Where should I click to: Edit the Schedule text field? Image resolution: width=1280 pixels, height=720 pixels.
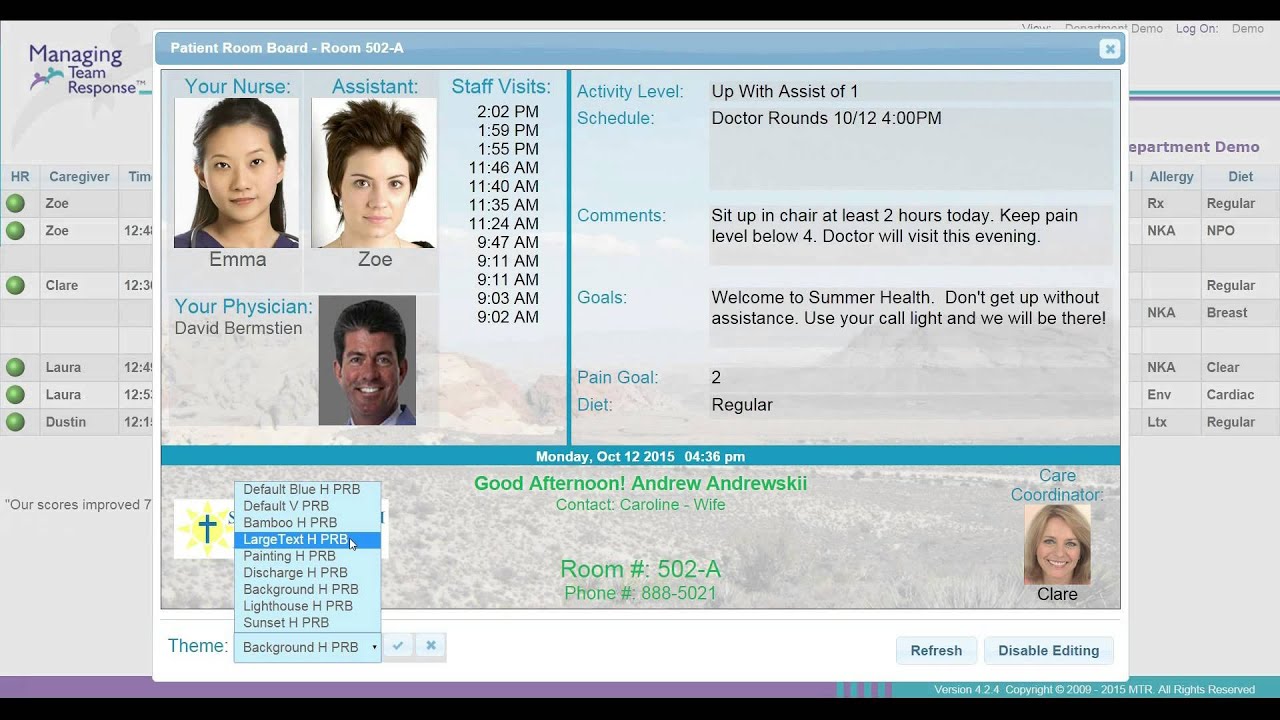click(x=911, y=148)
